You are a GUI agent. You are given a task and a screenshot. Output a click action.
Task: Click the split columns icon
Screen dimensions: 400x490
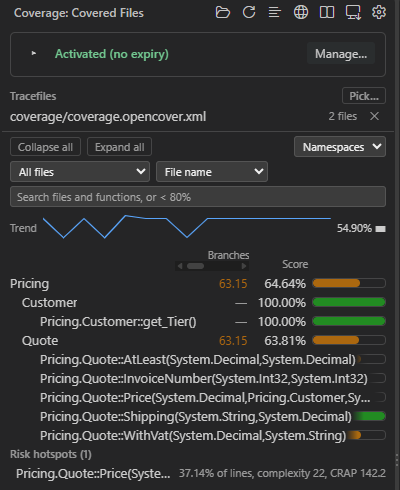pyautogui.click(x=327, y=13)
